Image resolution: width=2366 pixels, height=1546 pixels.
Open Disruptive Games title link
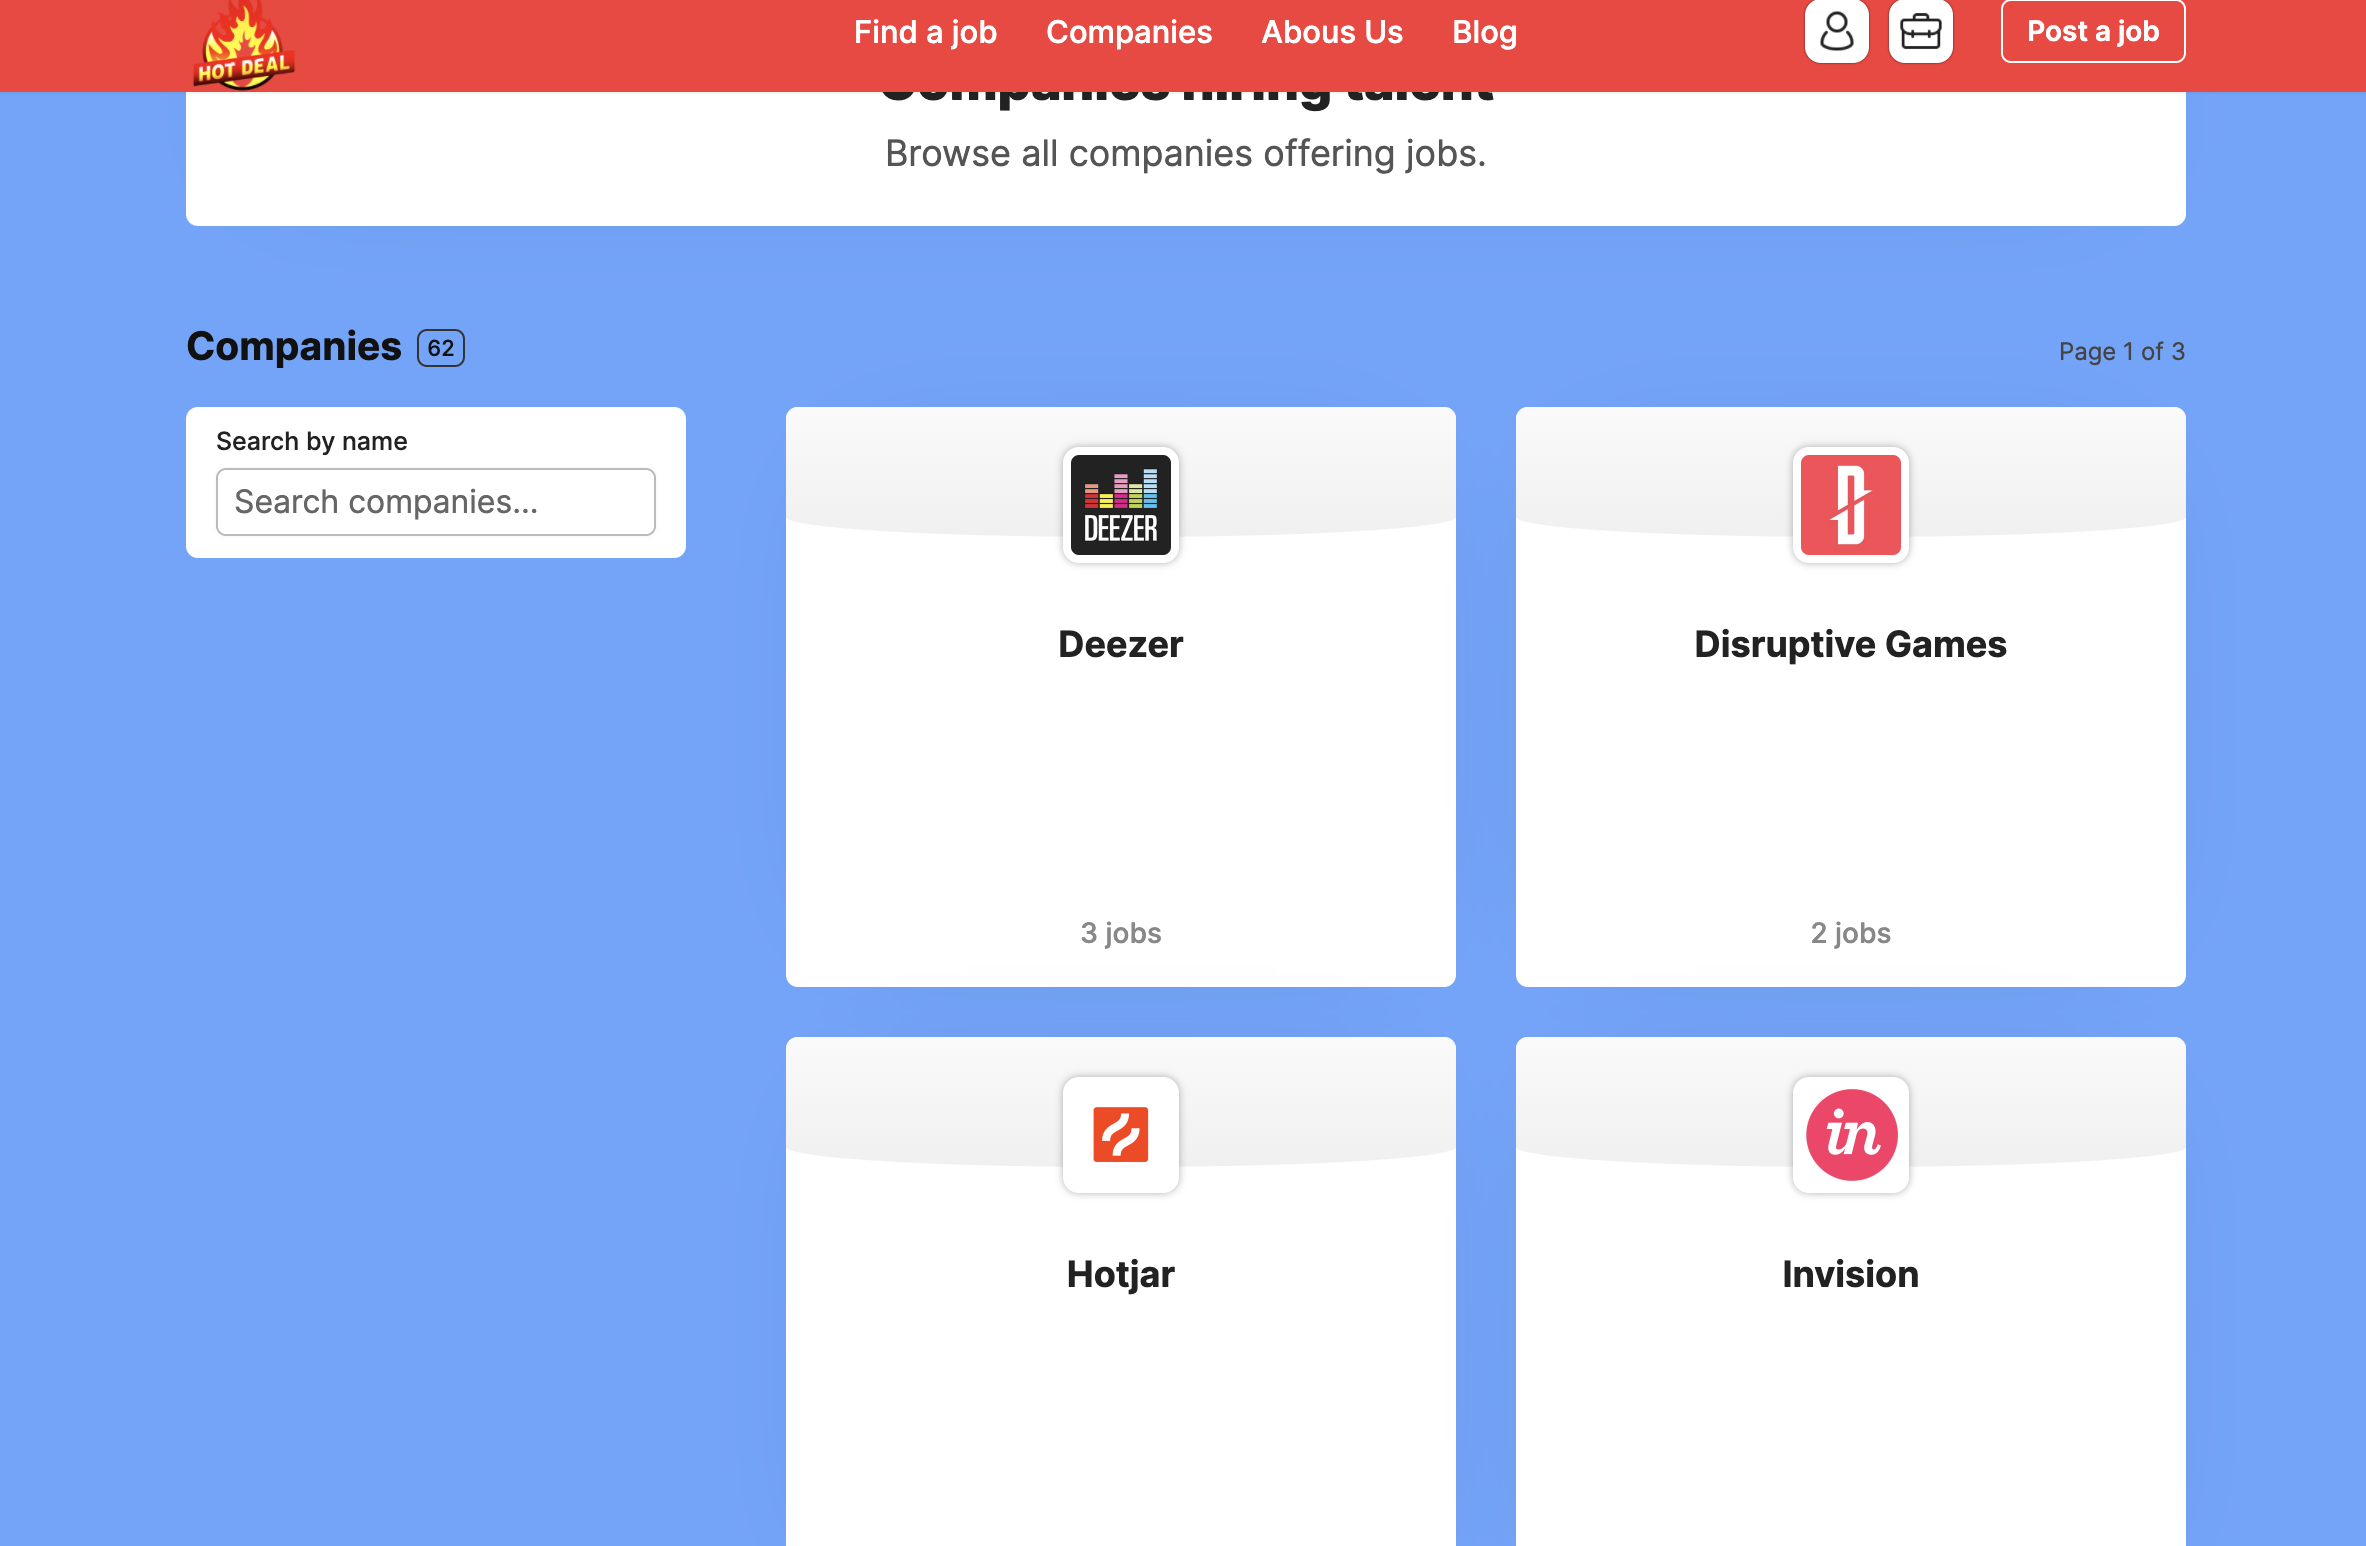pos(1850,644)
